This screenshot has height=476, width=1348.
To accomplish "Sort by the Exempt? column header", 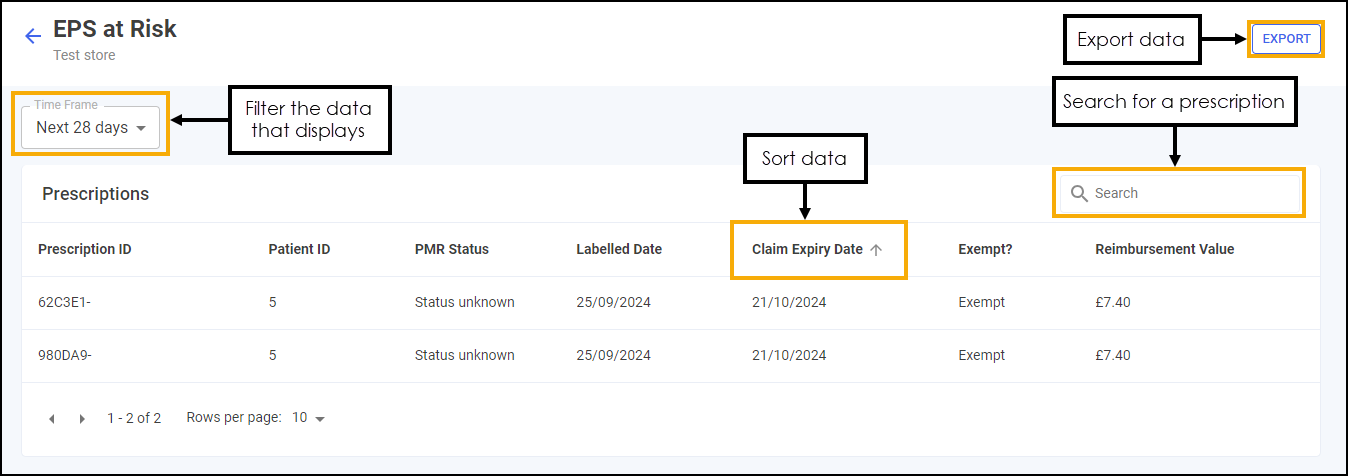I will (985, 249).
